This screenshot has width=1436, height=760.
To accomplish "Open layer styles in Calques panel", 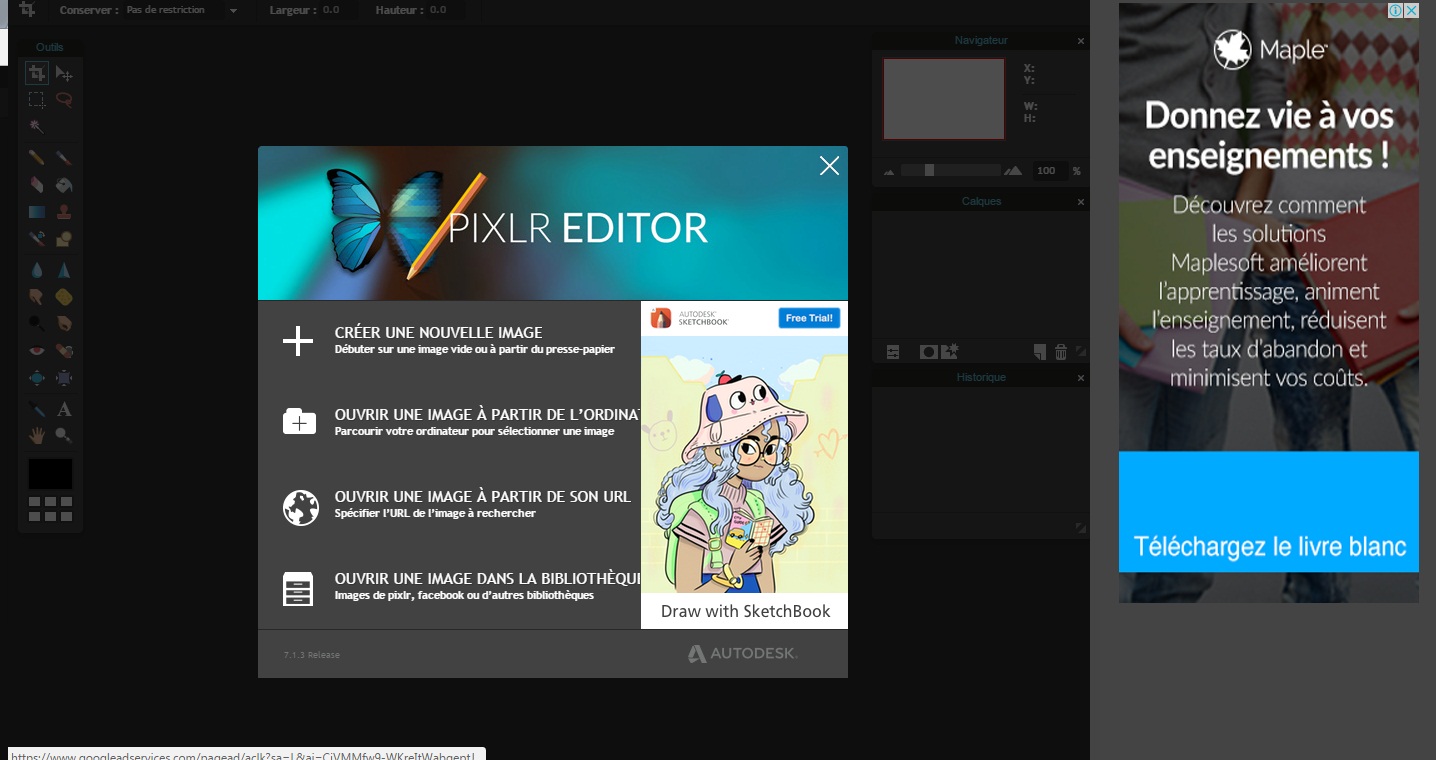I will tap(949, 351).
